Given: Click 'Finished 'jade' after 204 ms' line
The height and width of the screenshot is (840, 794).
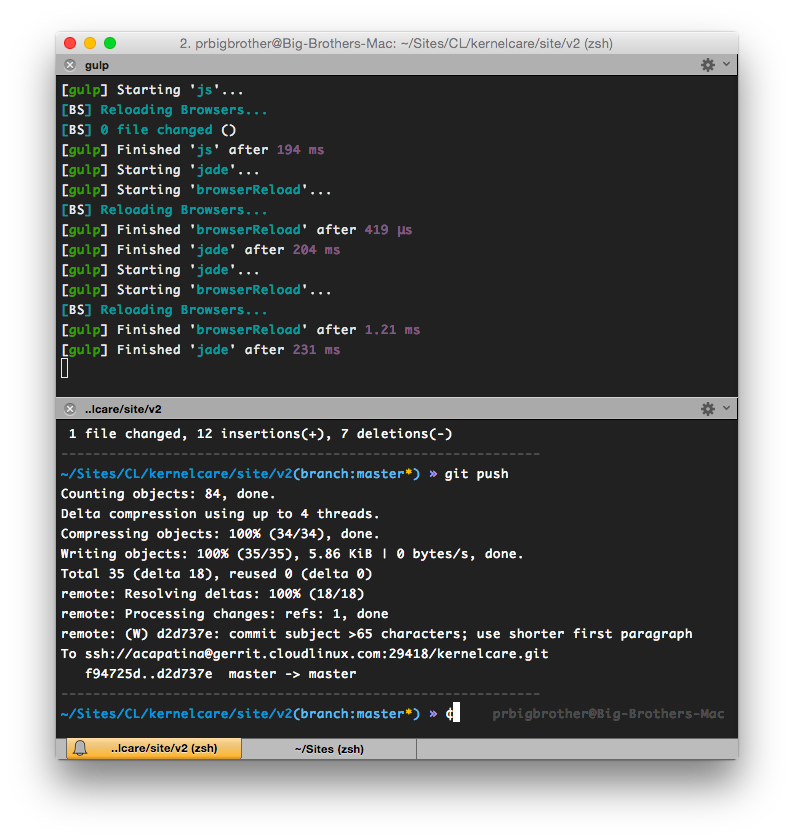Looking at the screenshot, I should [201, 250].
